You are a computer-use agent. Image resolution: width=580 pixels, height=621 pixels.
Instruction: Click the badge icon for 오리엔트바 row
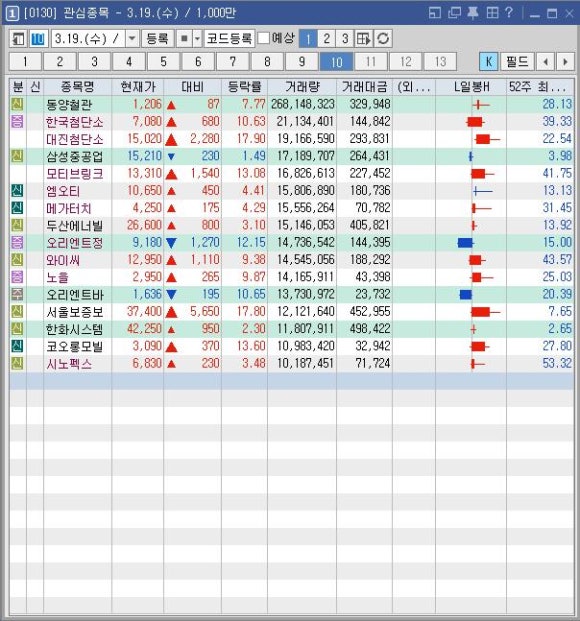17,294
